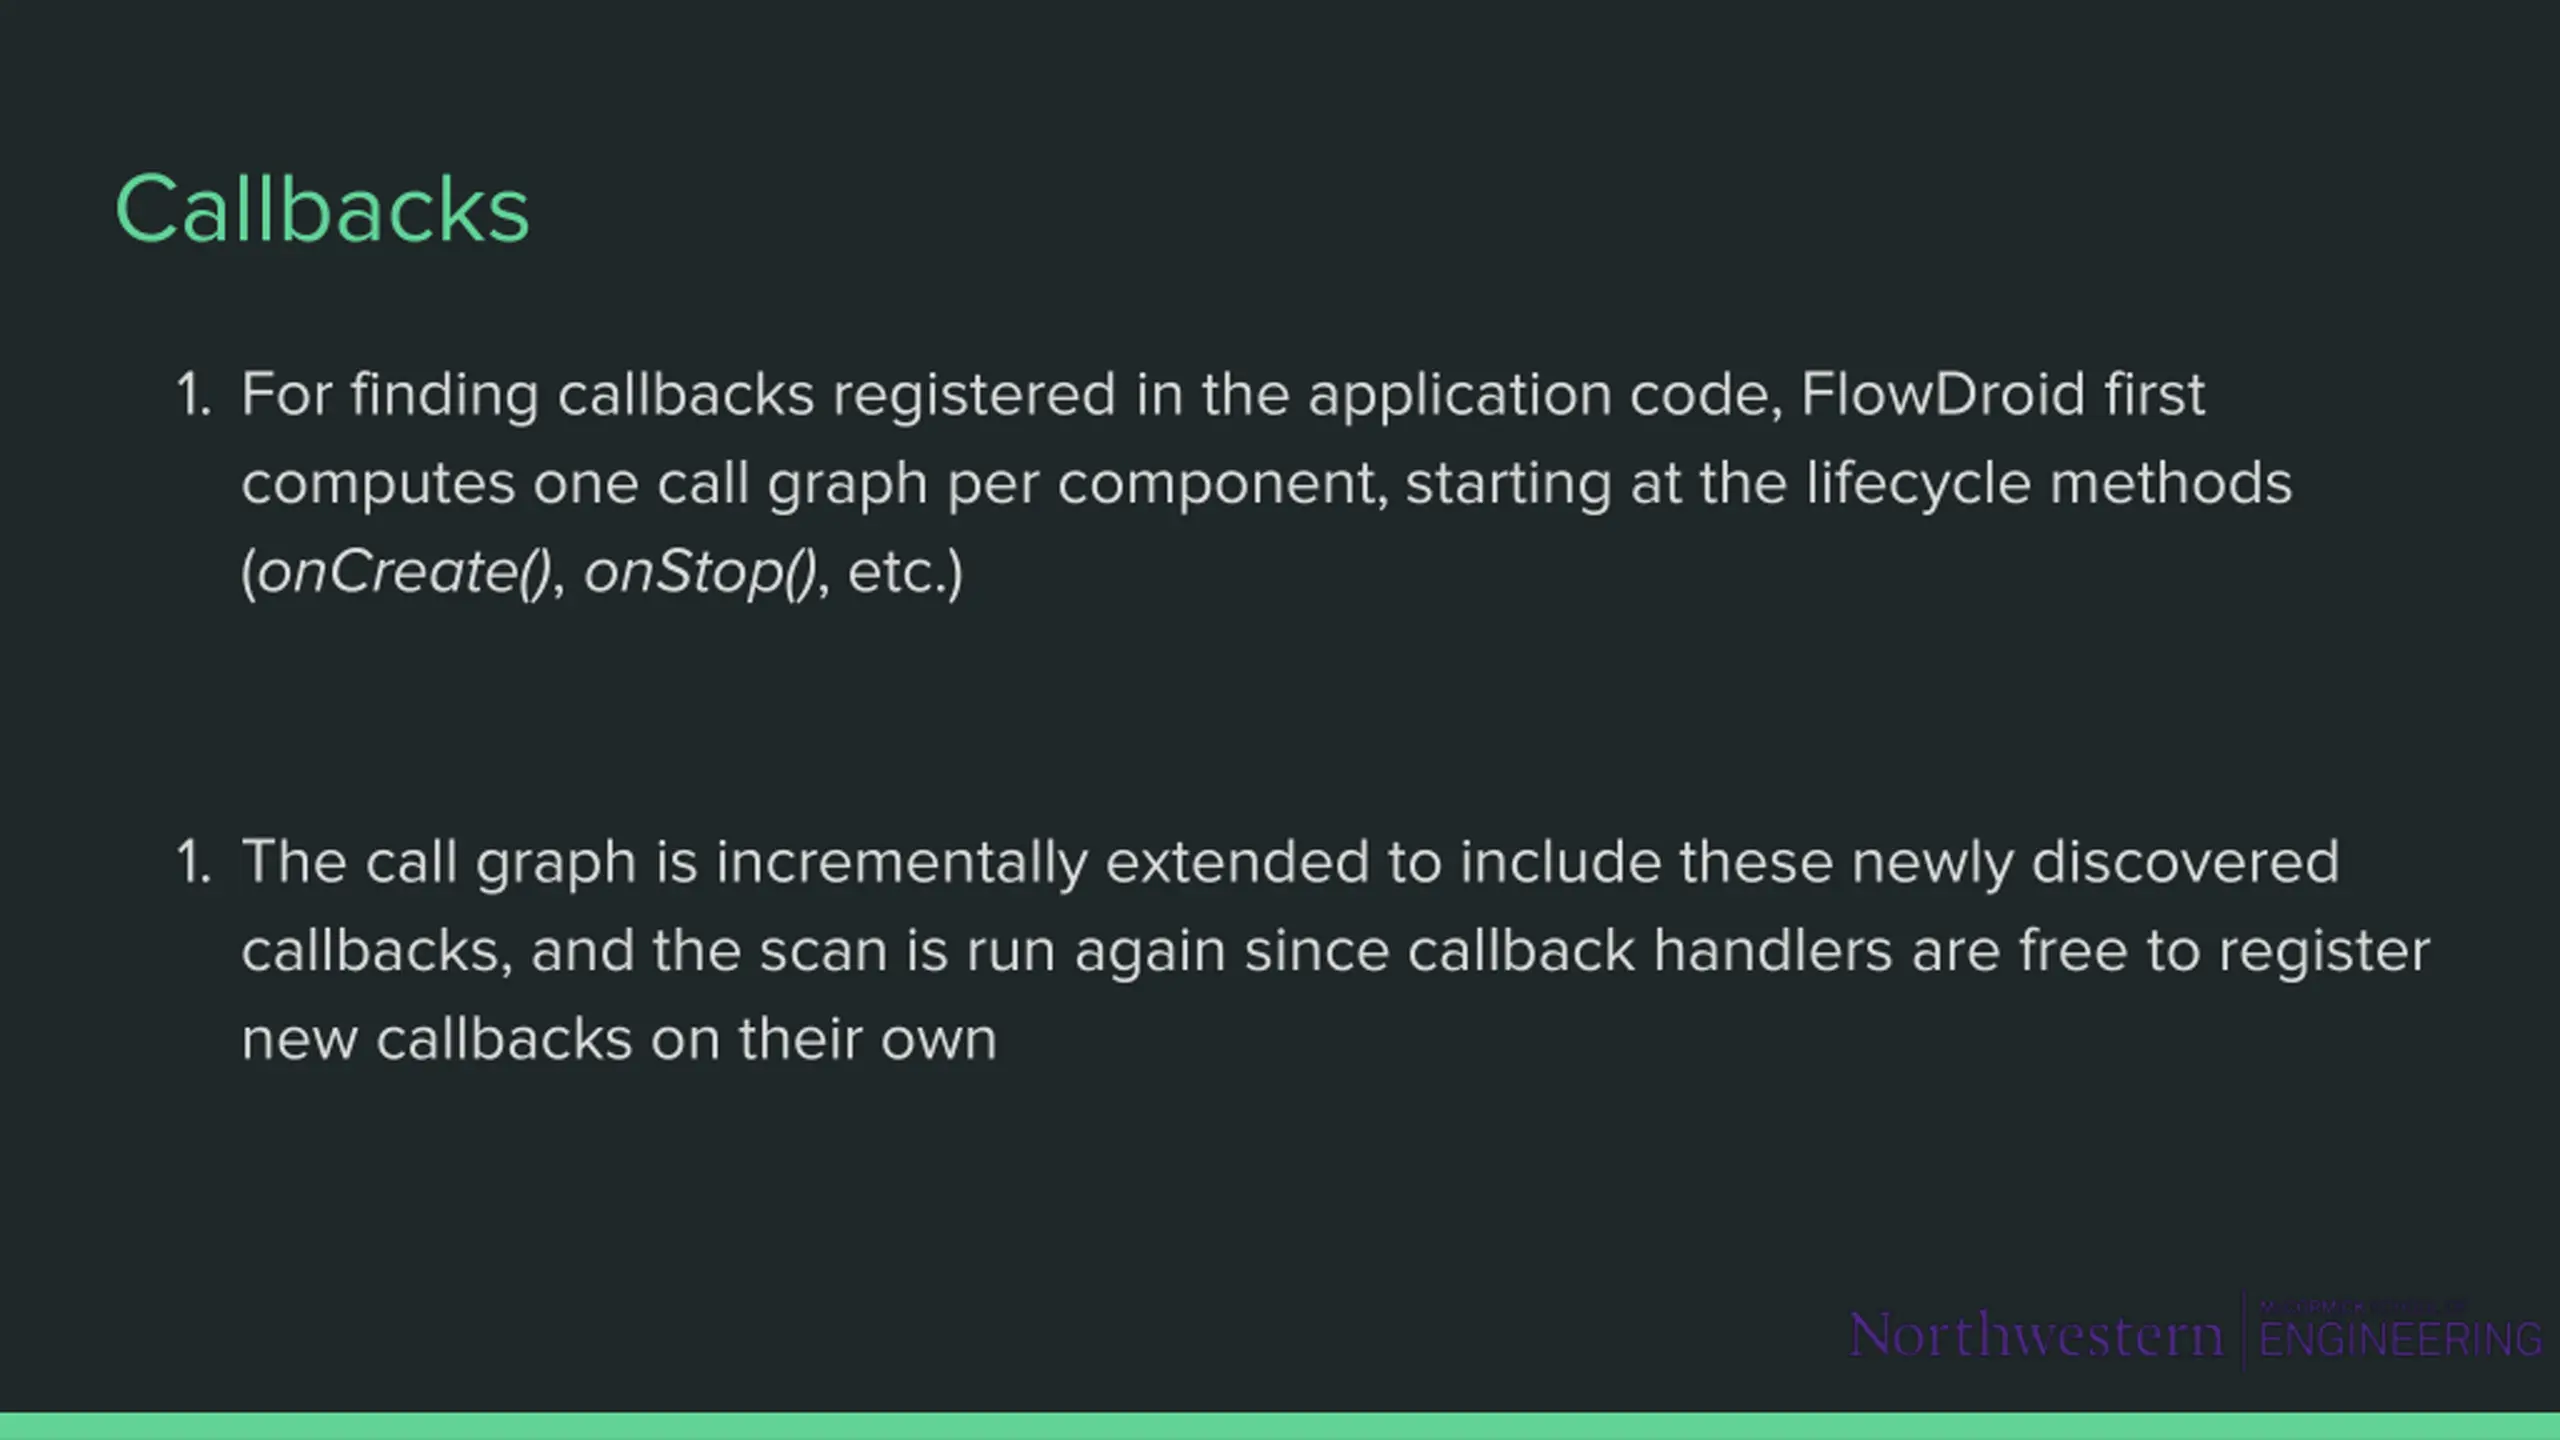Viewport: 2560px width, 1440px height.
Task: Click the first bullet's list number
Action: 194,394
